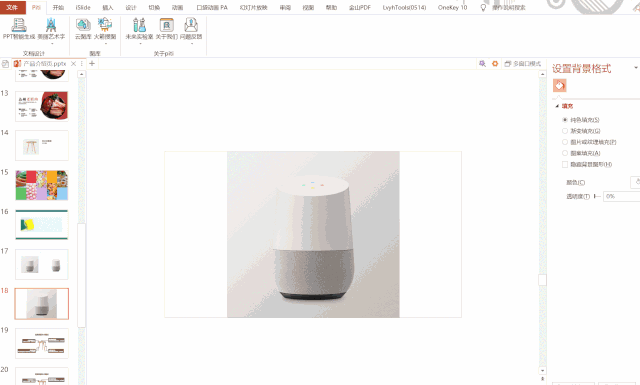
Task: Close the 产品介绍页.pptx tab
Action: [x=73, y=64]
